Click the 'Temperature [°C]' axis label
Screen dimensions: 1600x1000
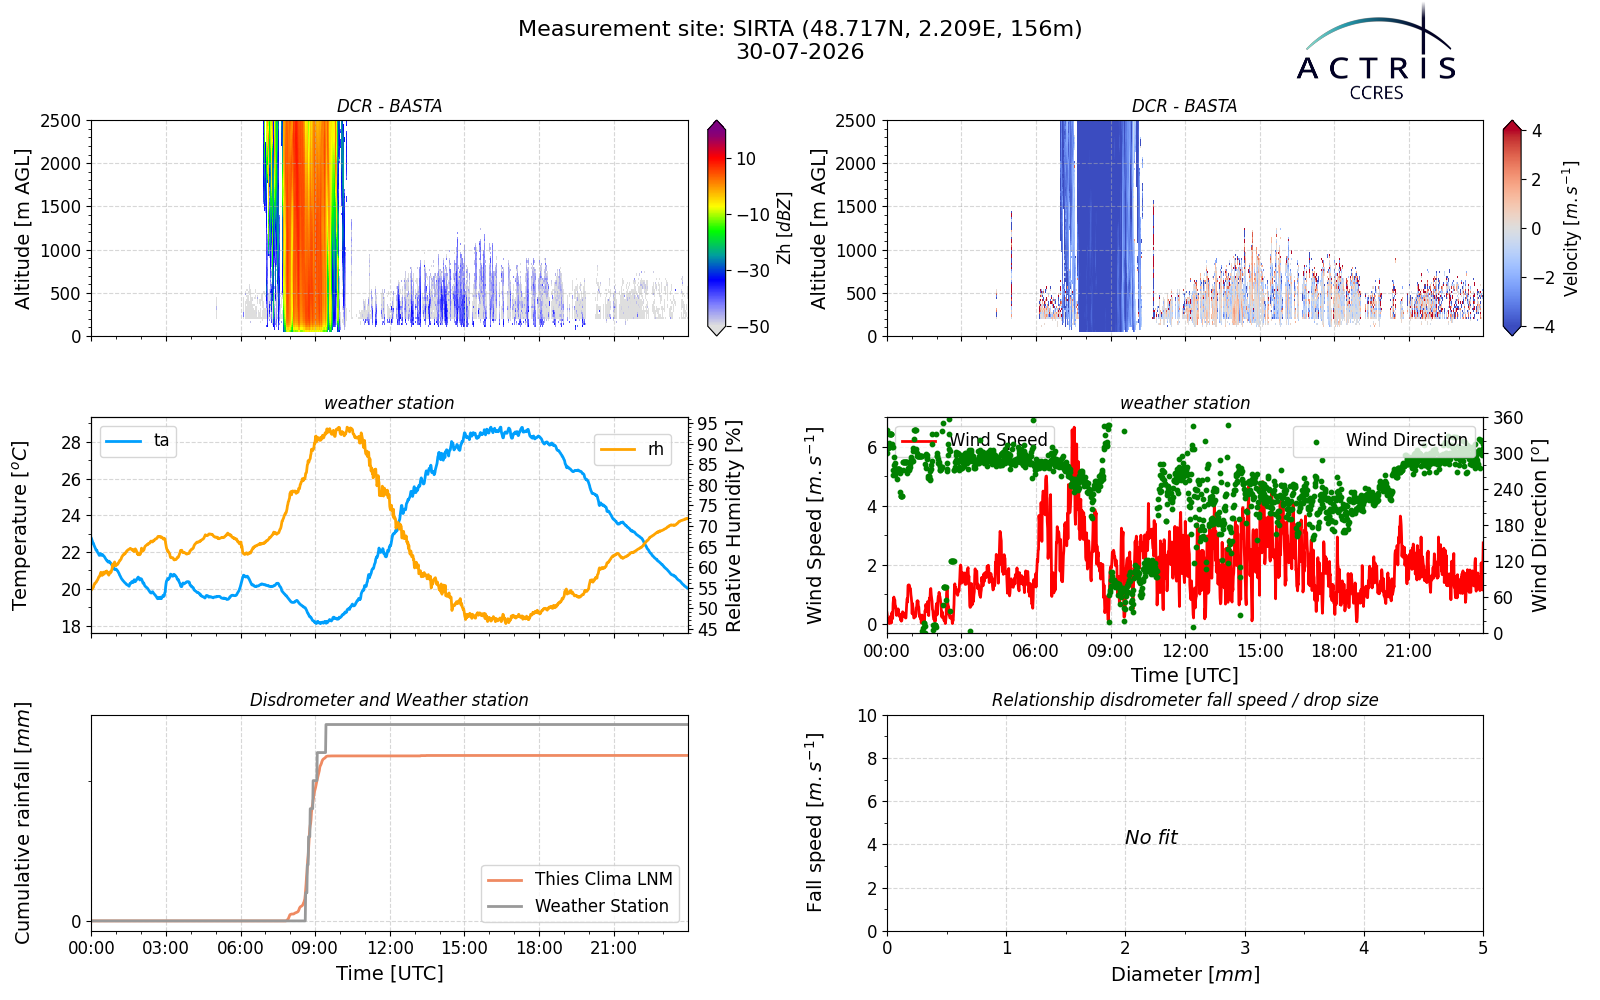[x=20, y=525]
